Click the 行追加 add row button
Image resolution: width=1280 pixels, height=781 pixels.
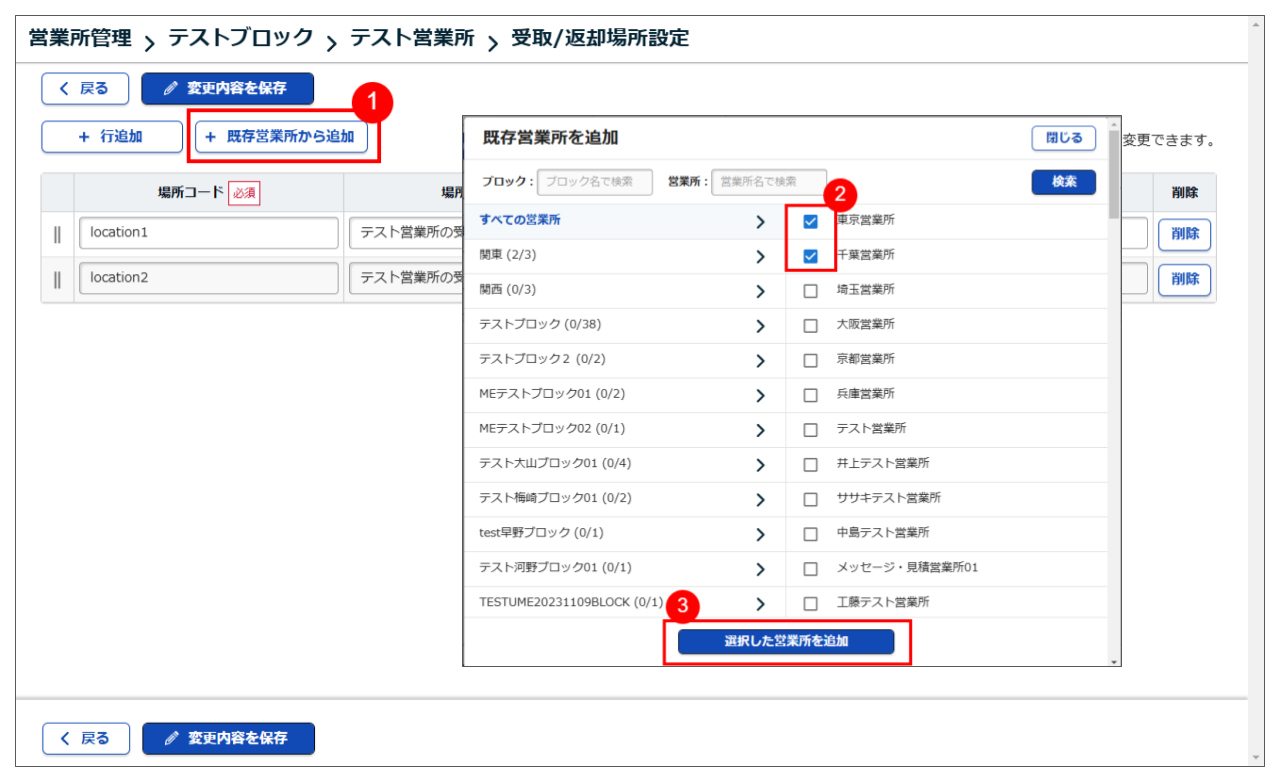pyautogui.click(x=111, y=137)
